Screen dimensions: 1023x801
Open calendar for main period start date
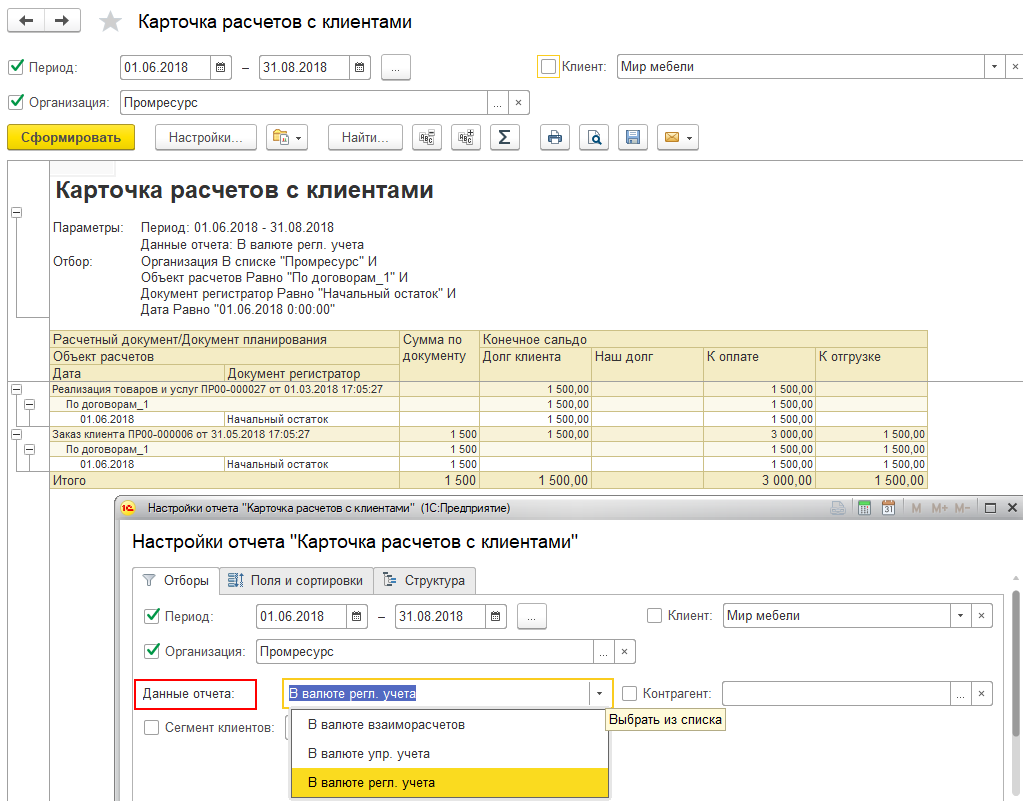coord(221,68)
